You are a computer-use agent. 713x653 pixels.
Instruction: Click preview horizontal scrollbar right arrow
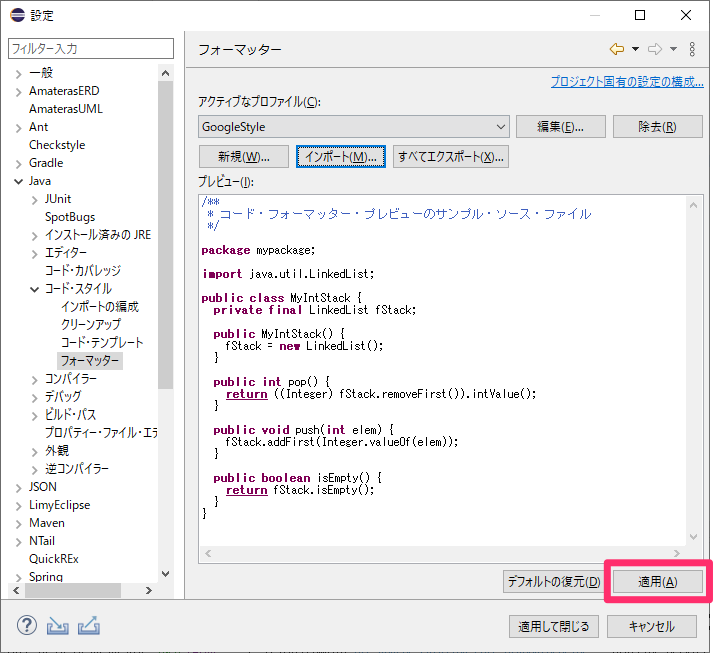pos(677,553)
